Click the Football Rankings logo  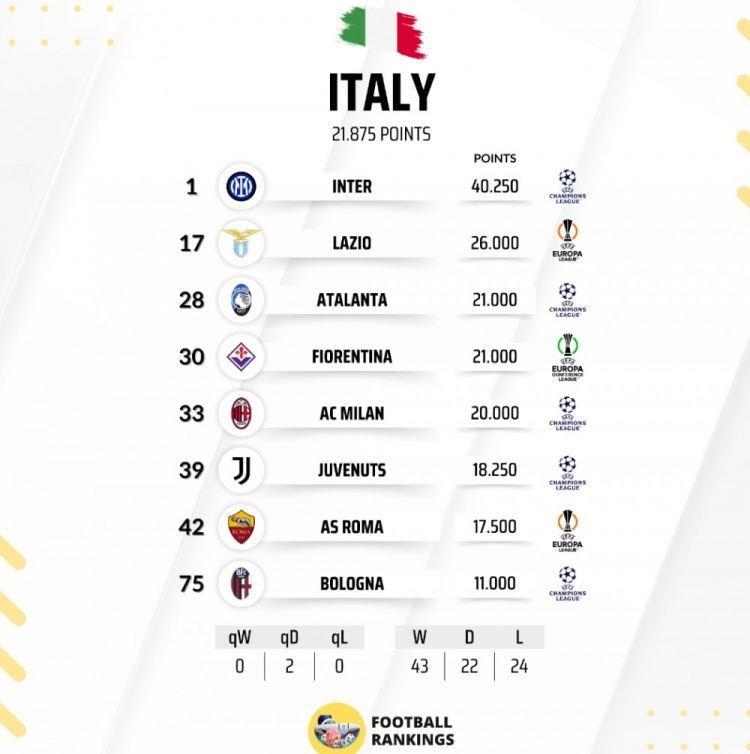click(x=381, y=729)
